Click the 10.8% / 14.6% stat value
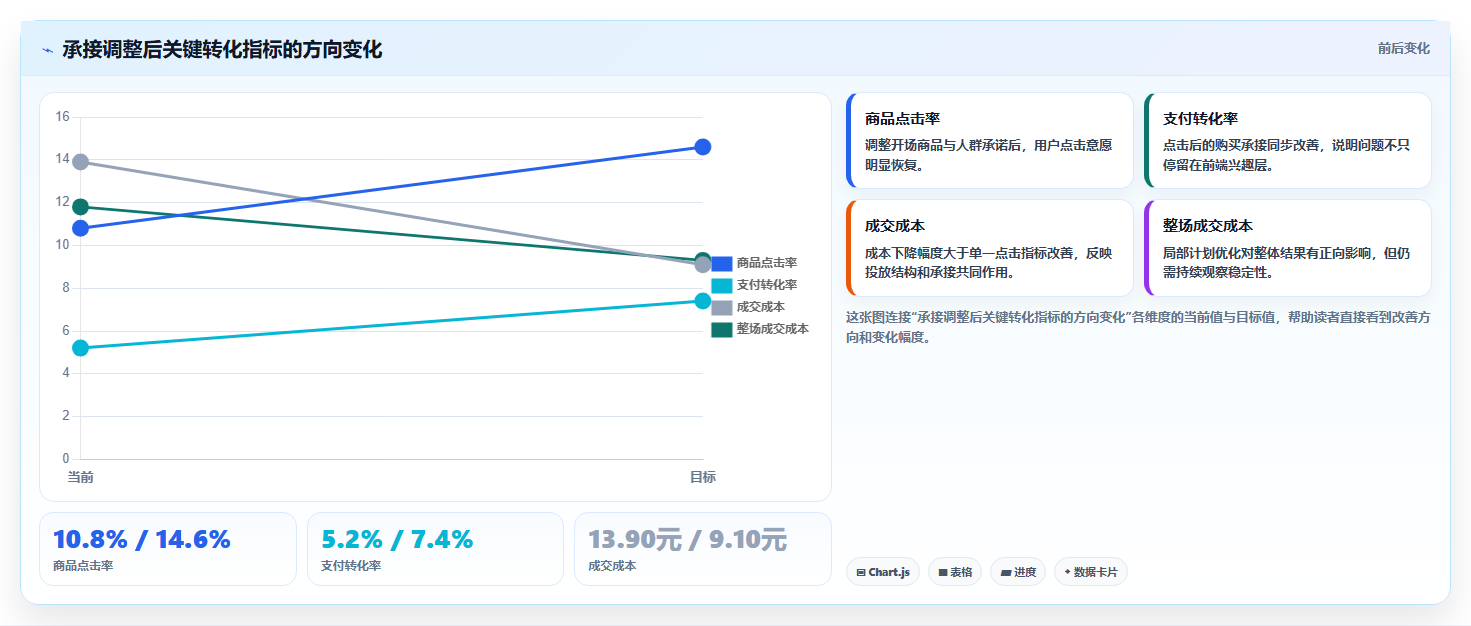Screen dimensions: 1471x626 (x=142, y=540)
